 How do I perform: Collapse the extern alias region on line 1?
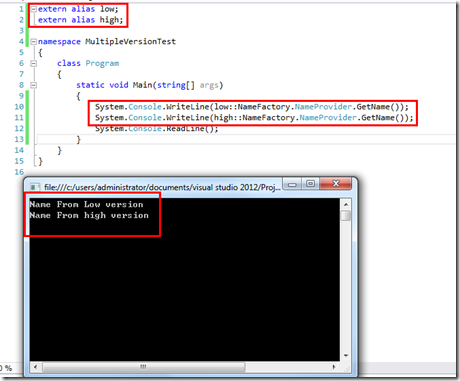coord(34,9)
